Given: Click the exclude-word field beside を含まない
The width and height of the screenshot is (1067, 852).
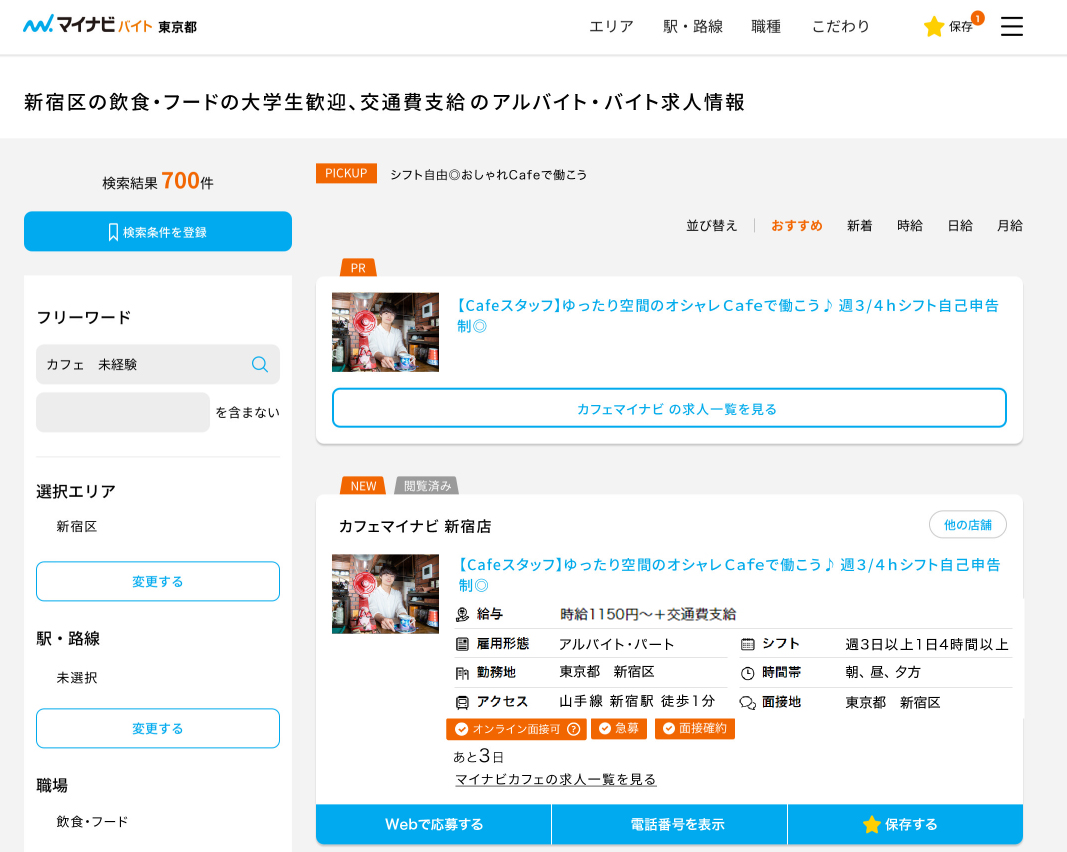Looking at the screenshot, I should 122,412.
